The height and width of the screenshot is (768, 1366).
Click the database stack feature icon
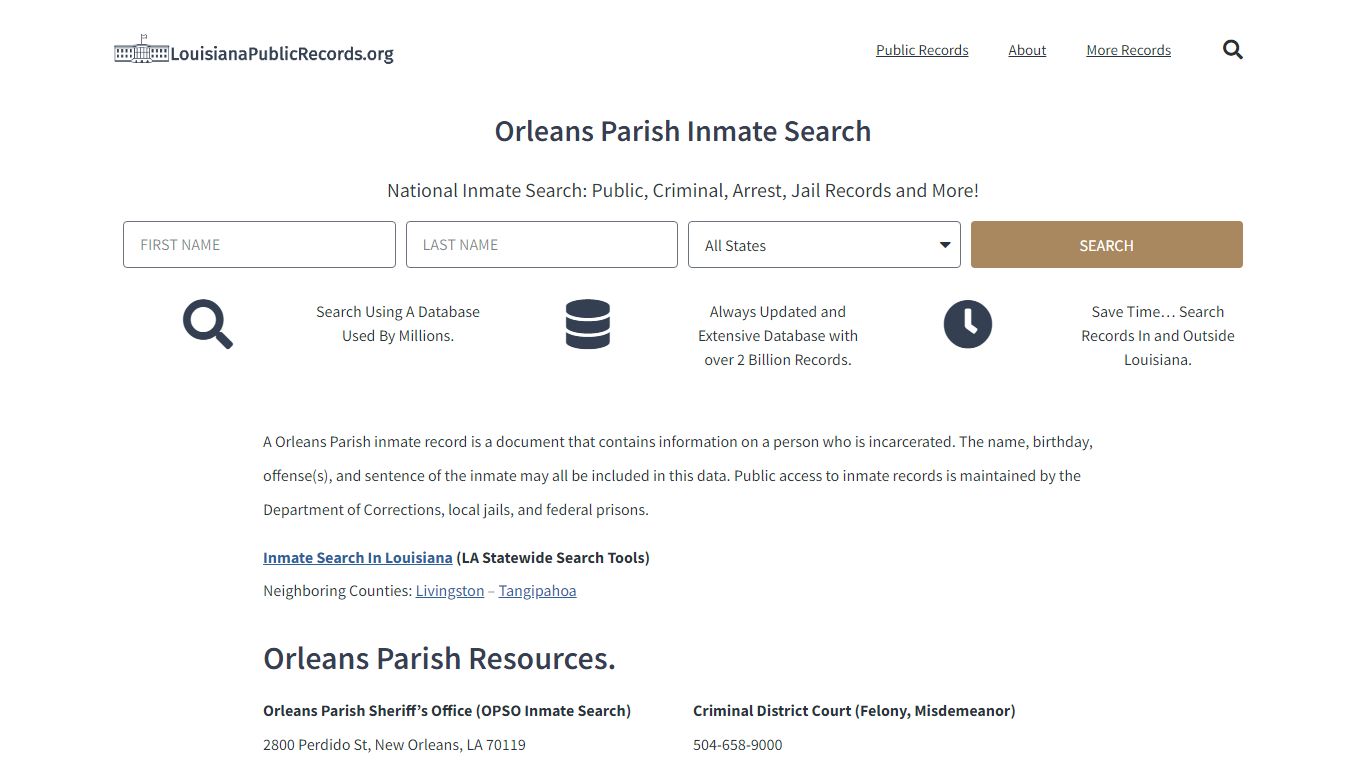[x=588, y=324]
